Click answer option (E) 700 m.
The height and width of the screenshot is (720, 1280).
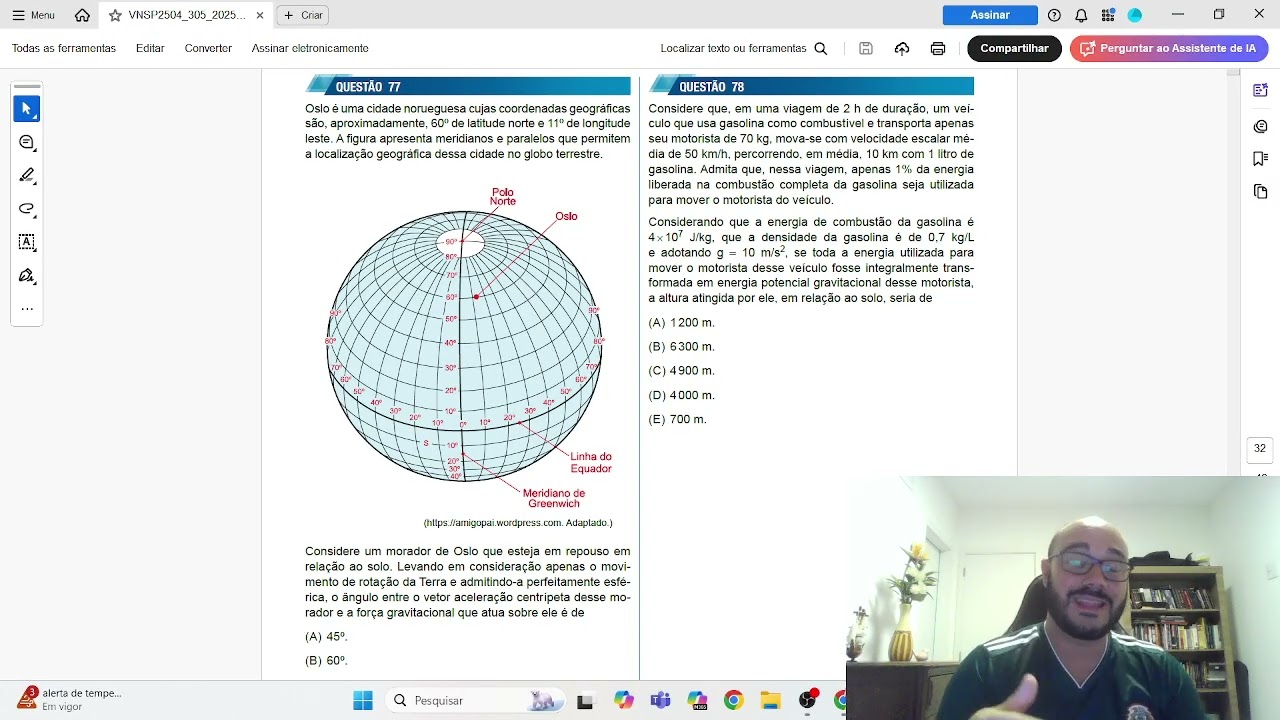[x=677, y=419]
